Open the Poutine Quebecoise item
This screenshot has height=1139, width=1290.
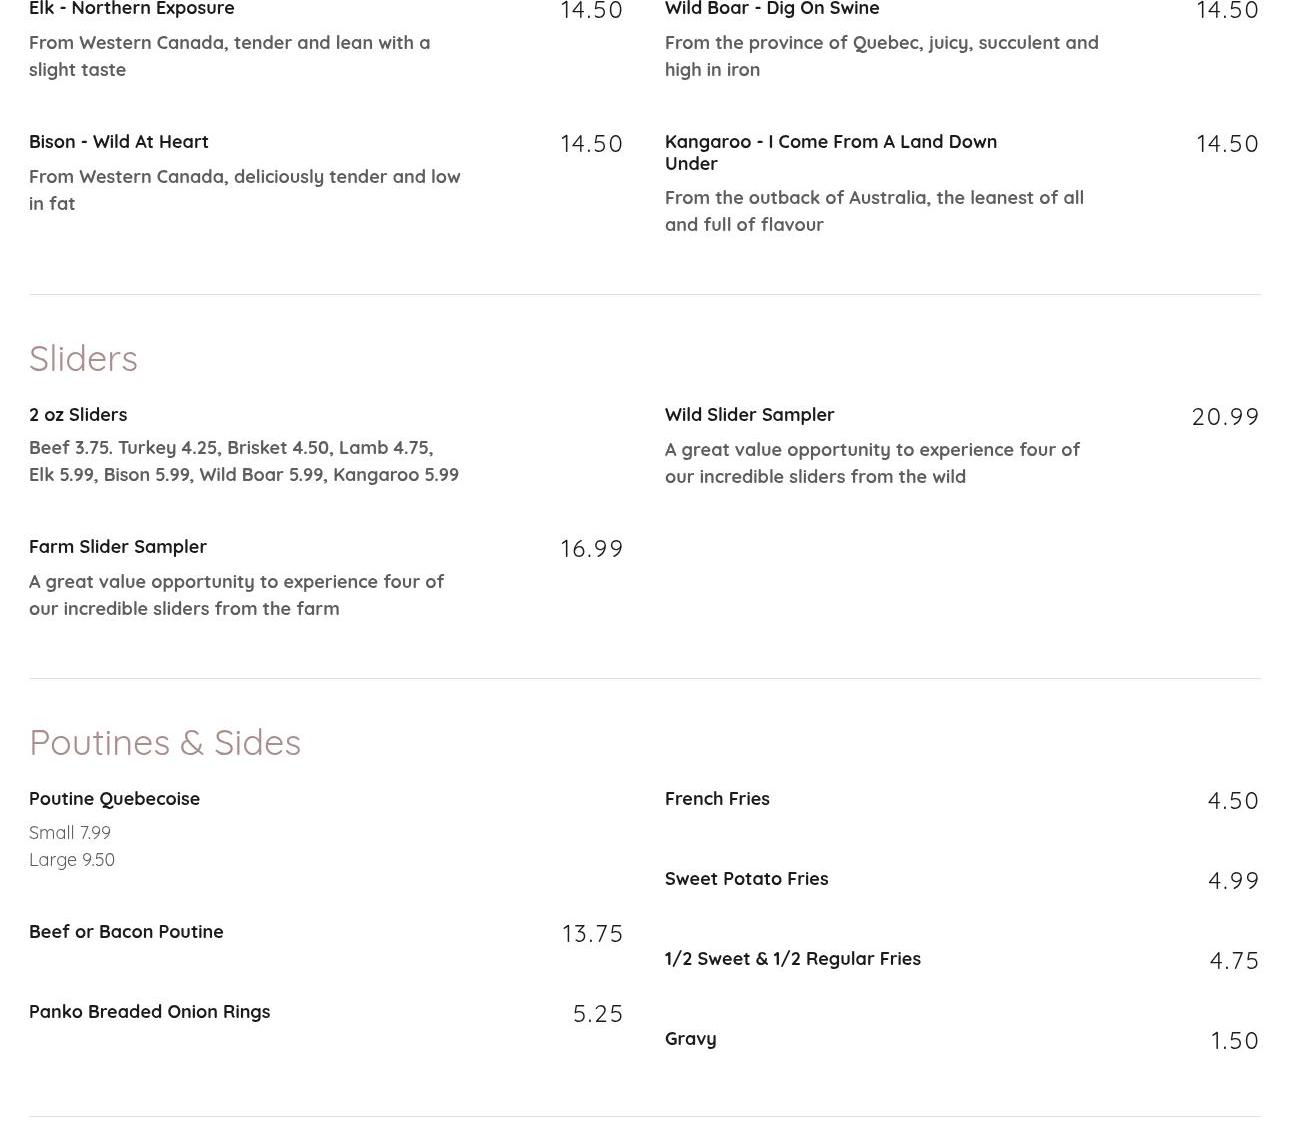click(114, 799)
